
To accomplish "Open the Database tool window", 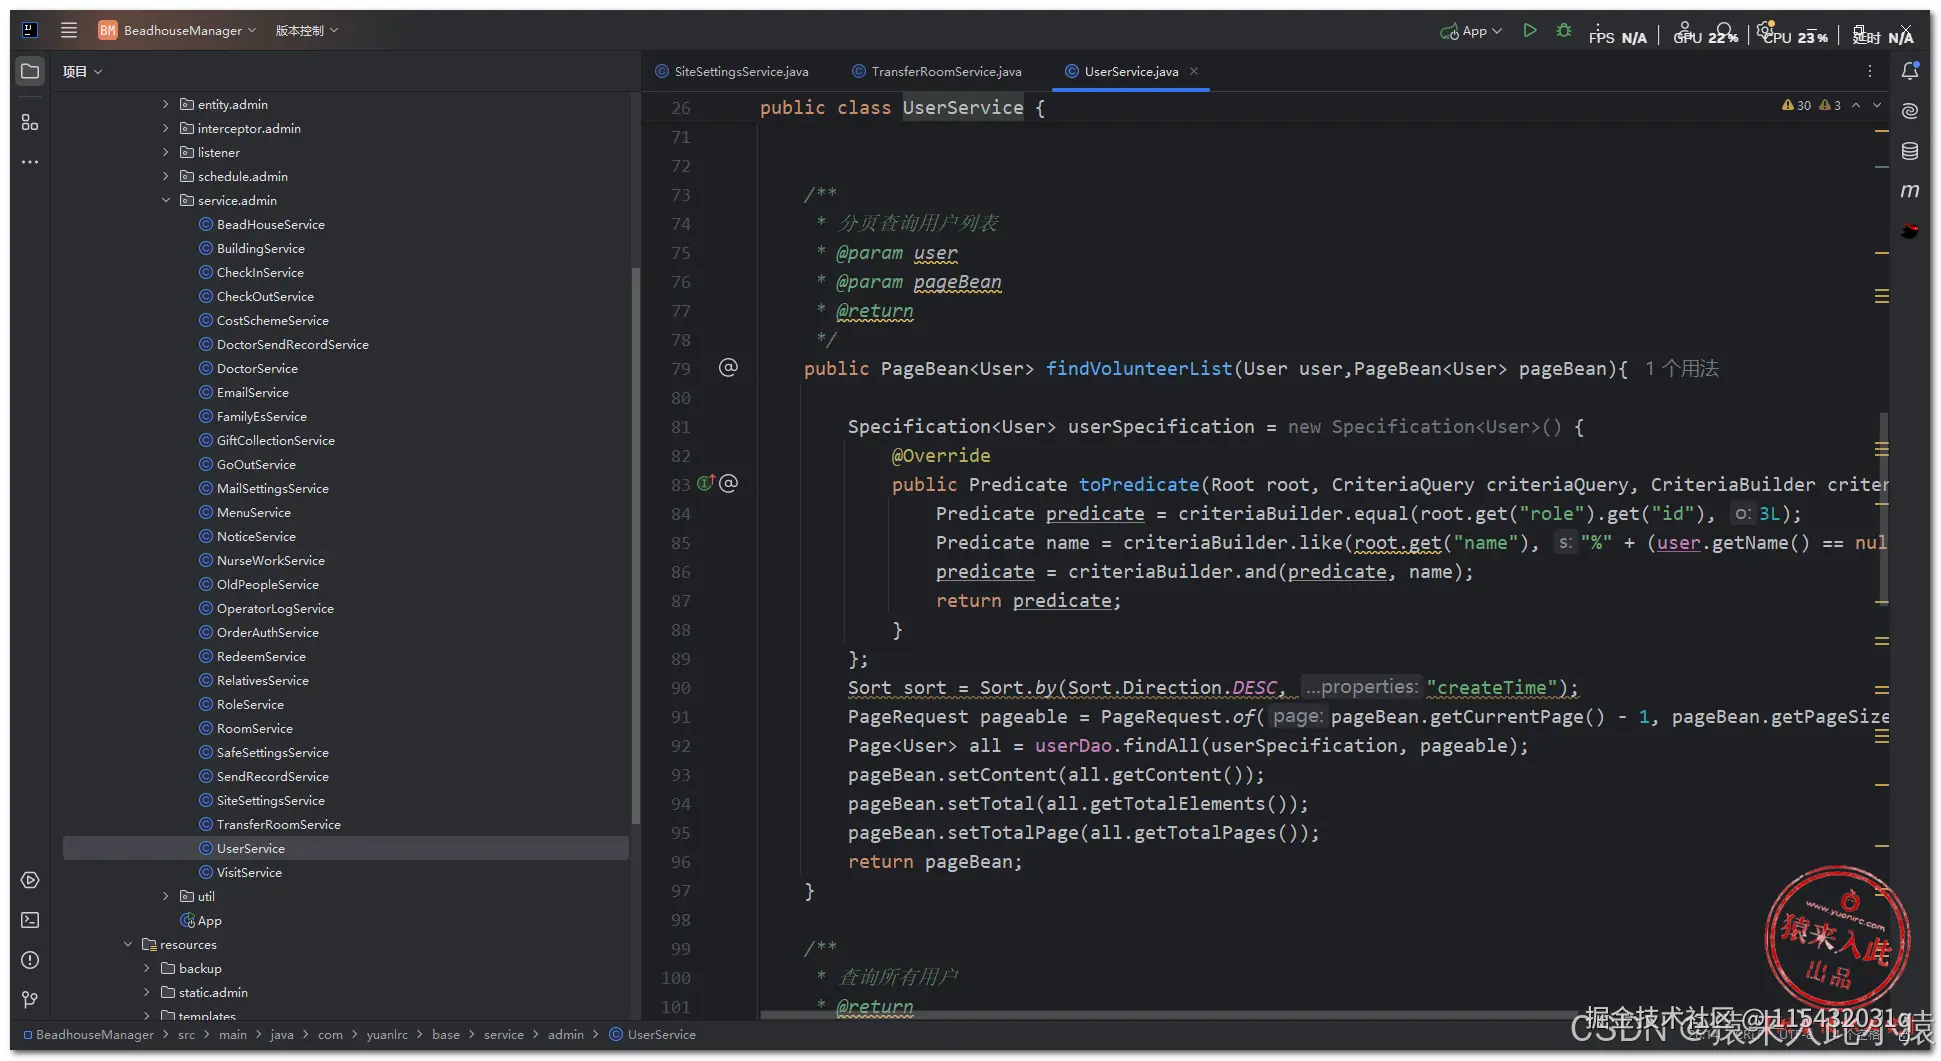I will pyautogui.click(x=1910, y=151).
